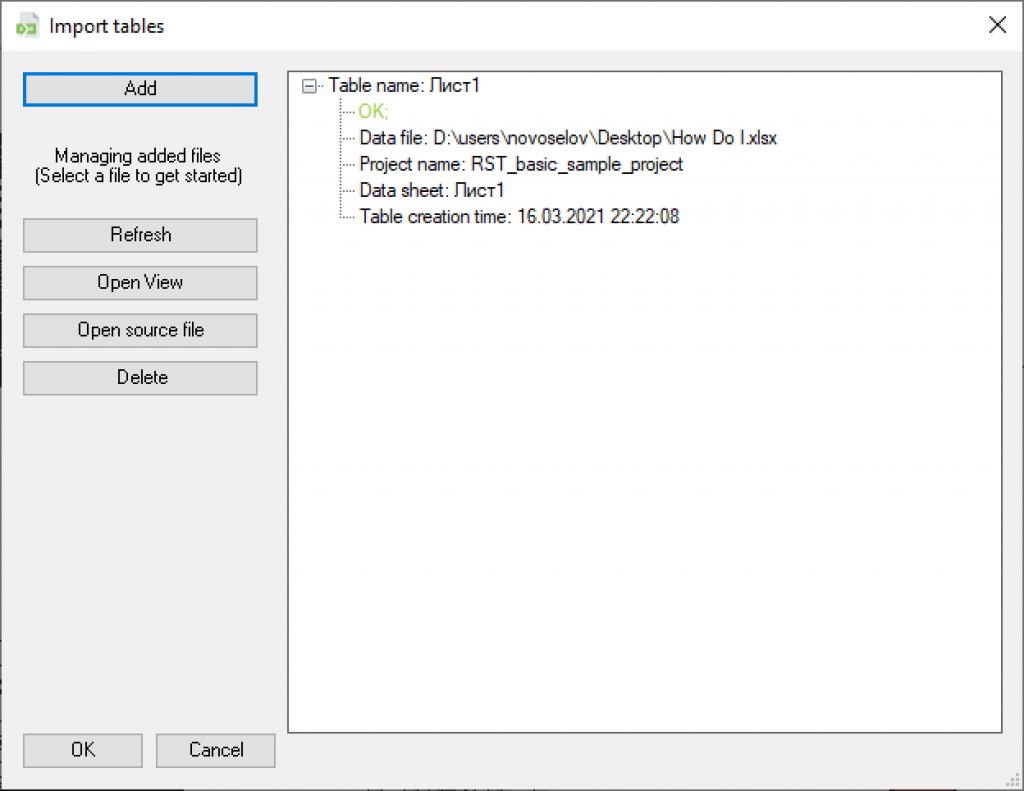Cancel the Import tables dialog
The width and height of the screenshot is (1024, 791).
(x=216, y=751)
